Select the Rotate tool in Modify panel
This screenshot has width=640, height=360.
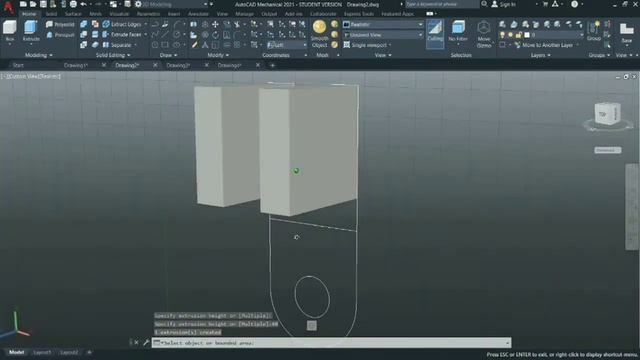pos(215,35)
